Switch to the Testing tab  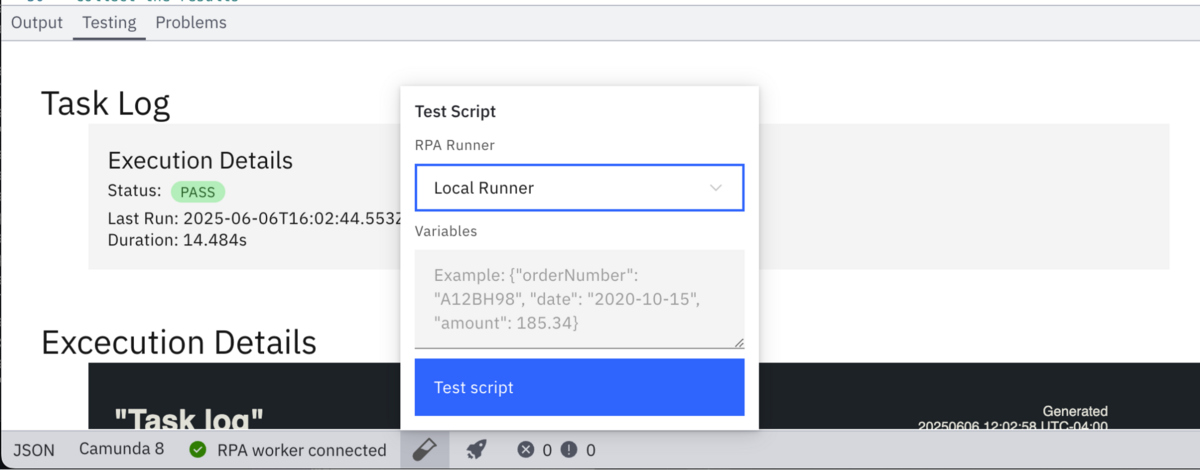tap(110, 22)
